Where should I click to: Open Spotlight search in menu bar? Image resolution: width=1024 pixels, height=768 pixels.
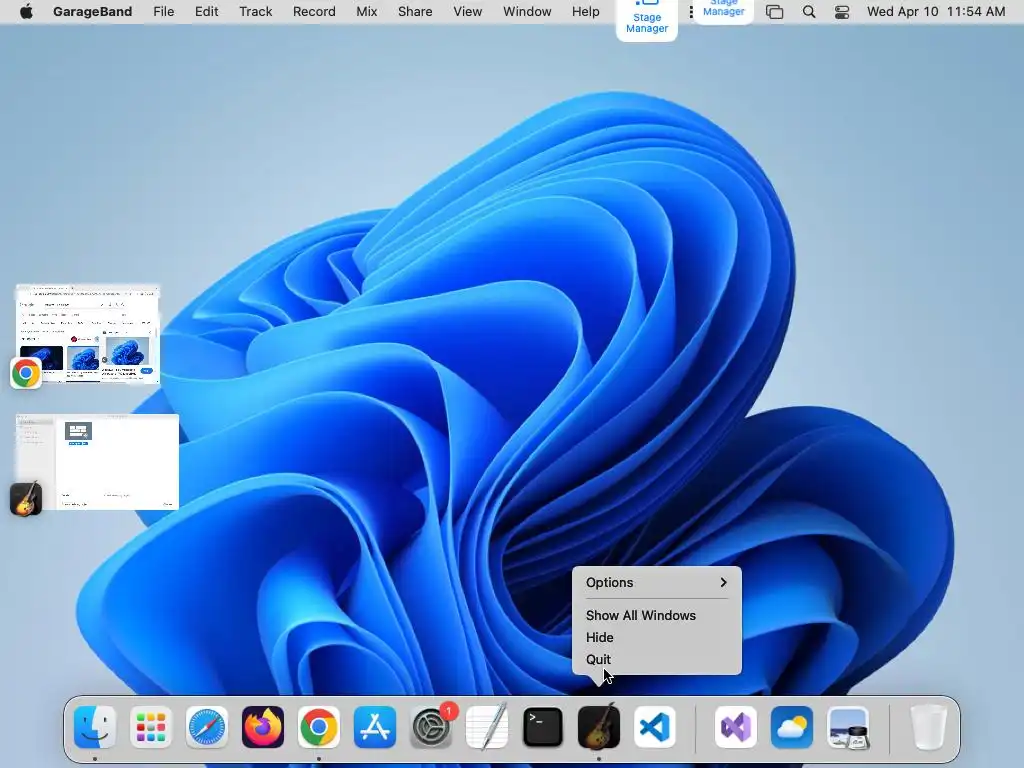point(808,12)
